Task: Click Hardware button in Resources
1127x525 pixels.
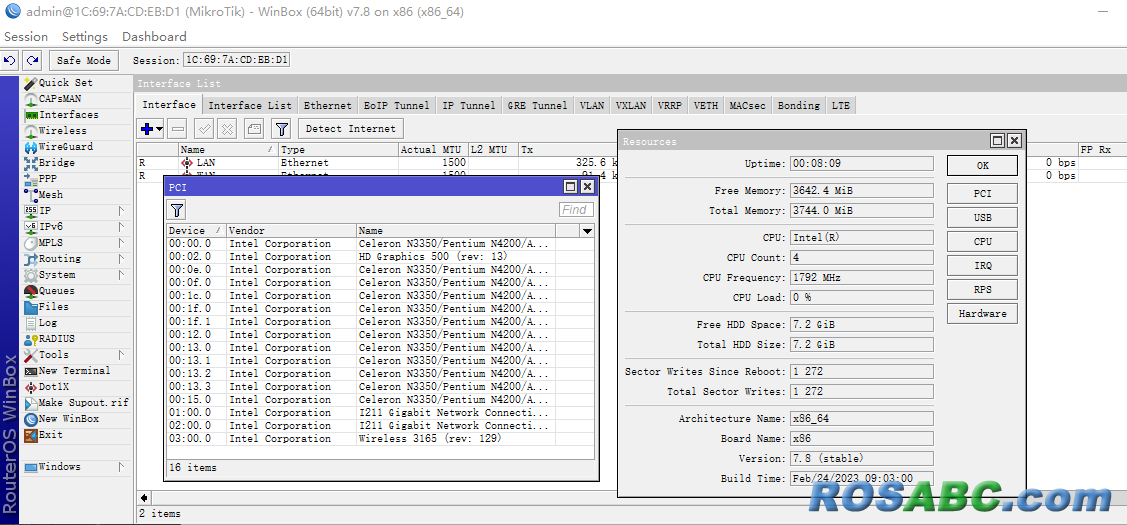Action: click(983, 314)
